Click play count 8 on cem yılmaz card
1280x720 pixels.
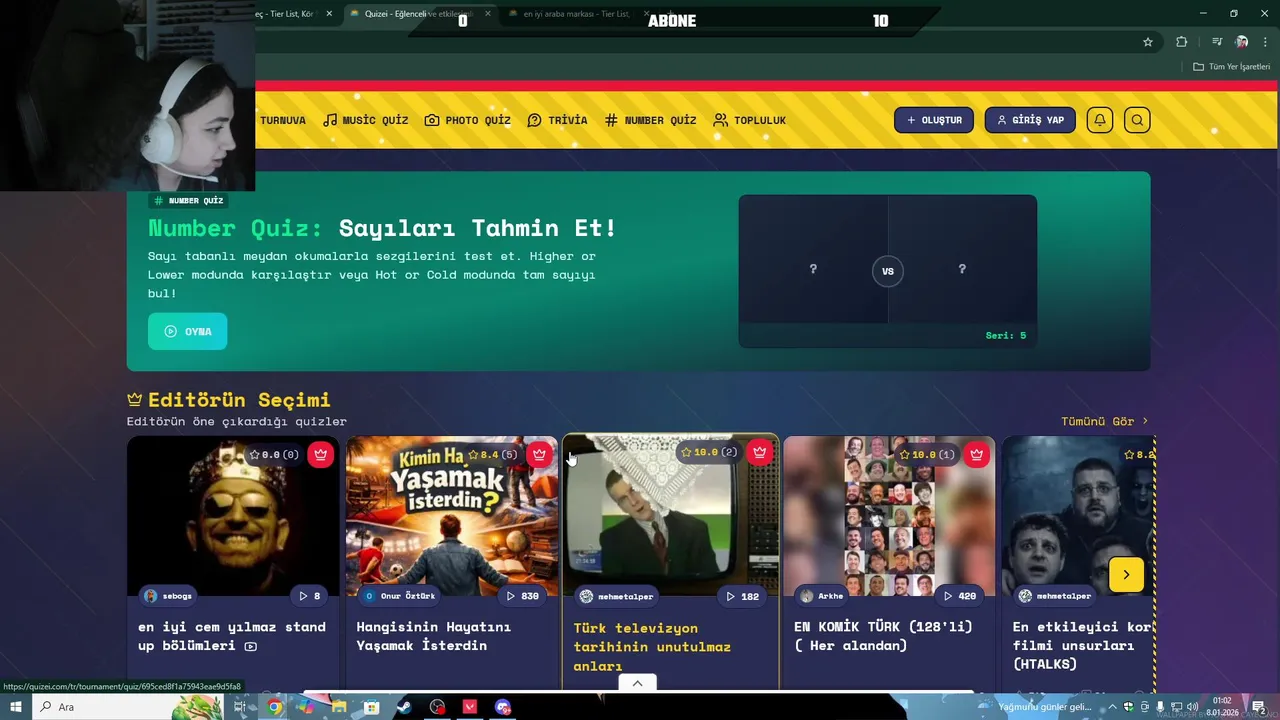310,596
